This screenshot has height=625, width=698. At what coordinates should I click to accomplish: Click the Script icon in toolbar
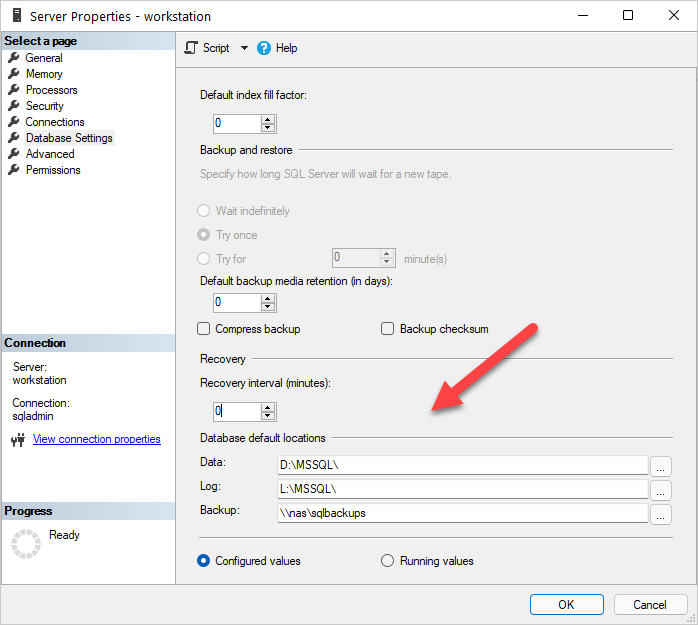point(191,48)
